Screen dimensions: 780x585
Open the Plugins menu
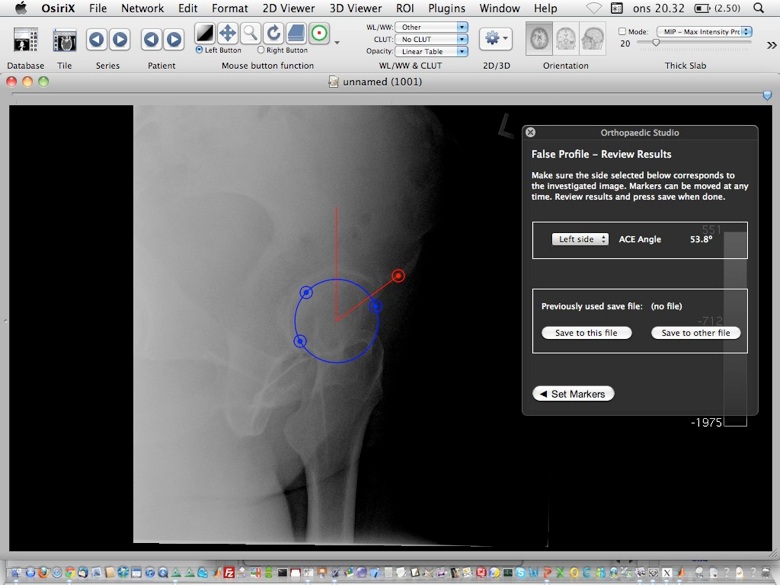point(447,8)
